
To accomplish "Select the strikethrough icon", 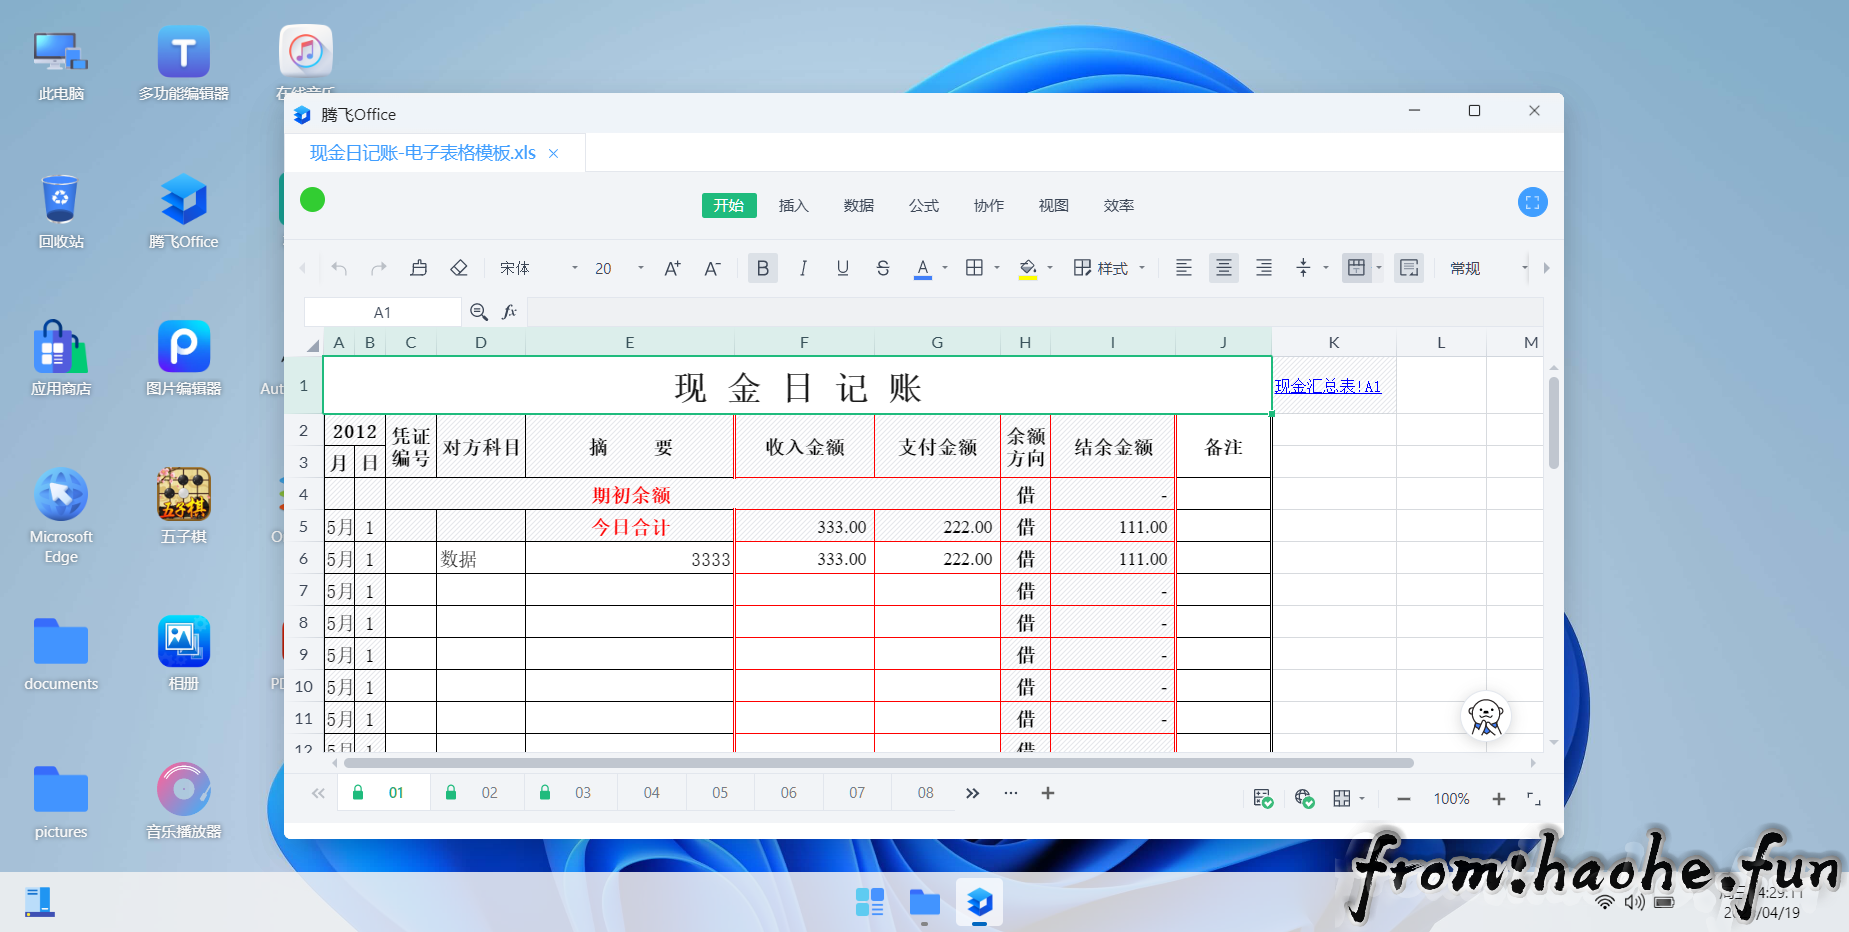I will [883, 268].
